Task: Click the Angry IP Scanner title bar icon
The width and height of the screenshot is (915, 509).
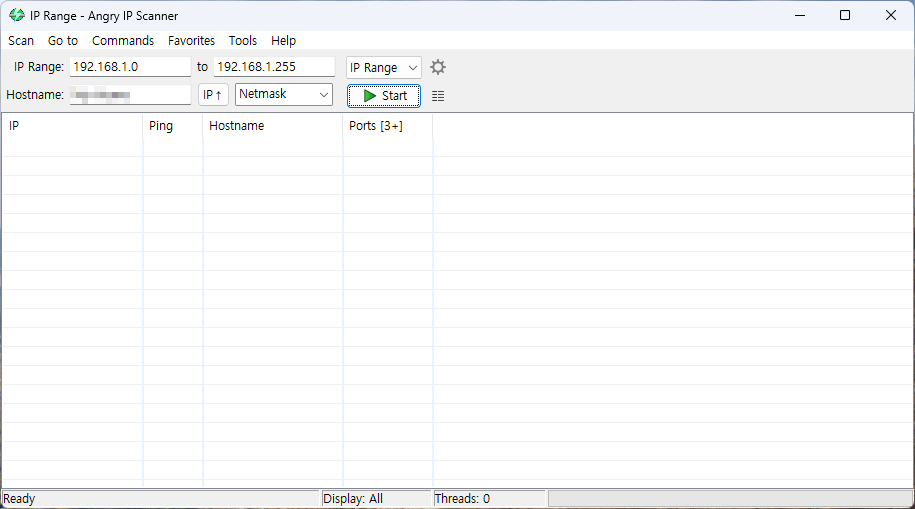Action: [17, 15]
